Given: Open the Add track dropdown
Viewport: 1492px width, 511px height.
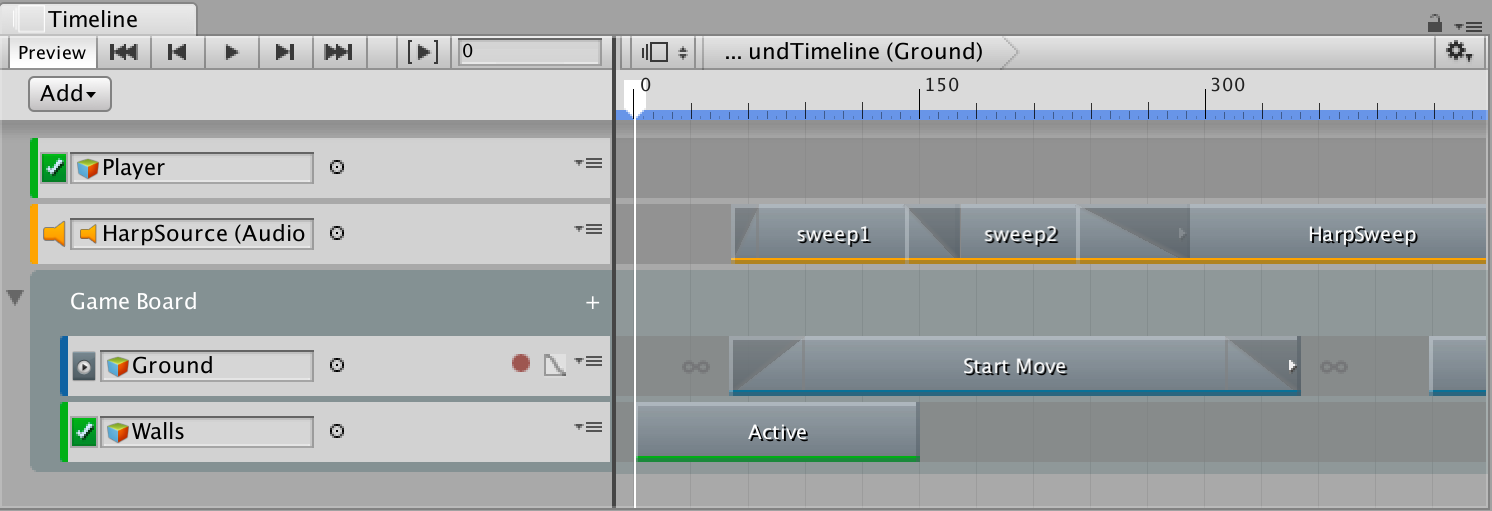Looking at the screenshot, I should pyautogui.click(x=69, y=94).
